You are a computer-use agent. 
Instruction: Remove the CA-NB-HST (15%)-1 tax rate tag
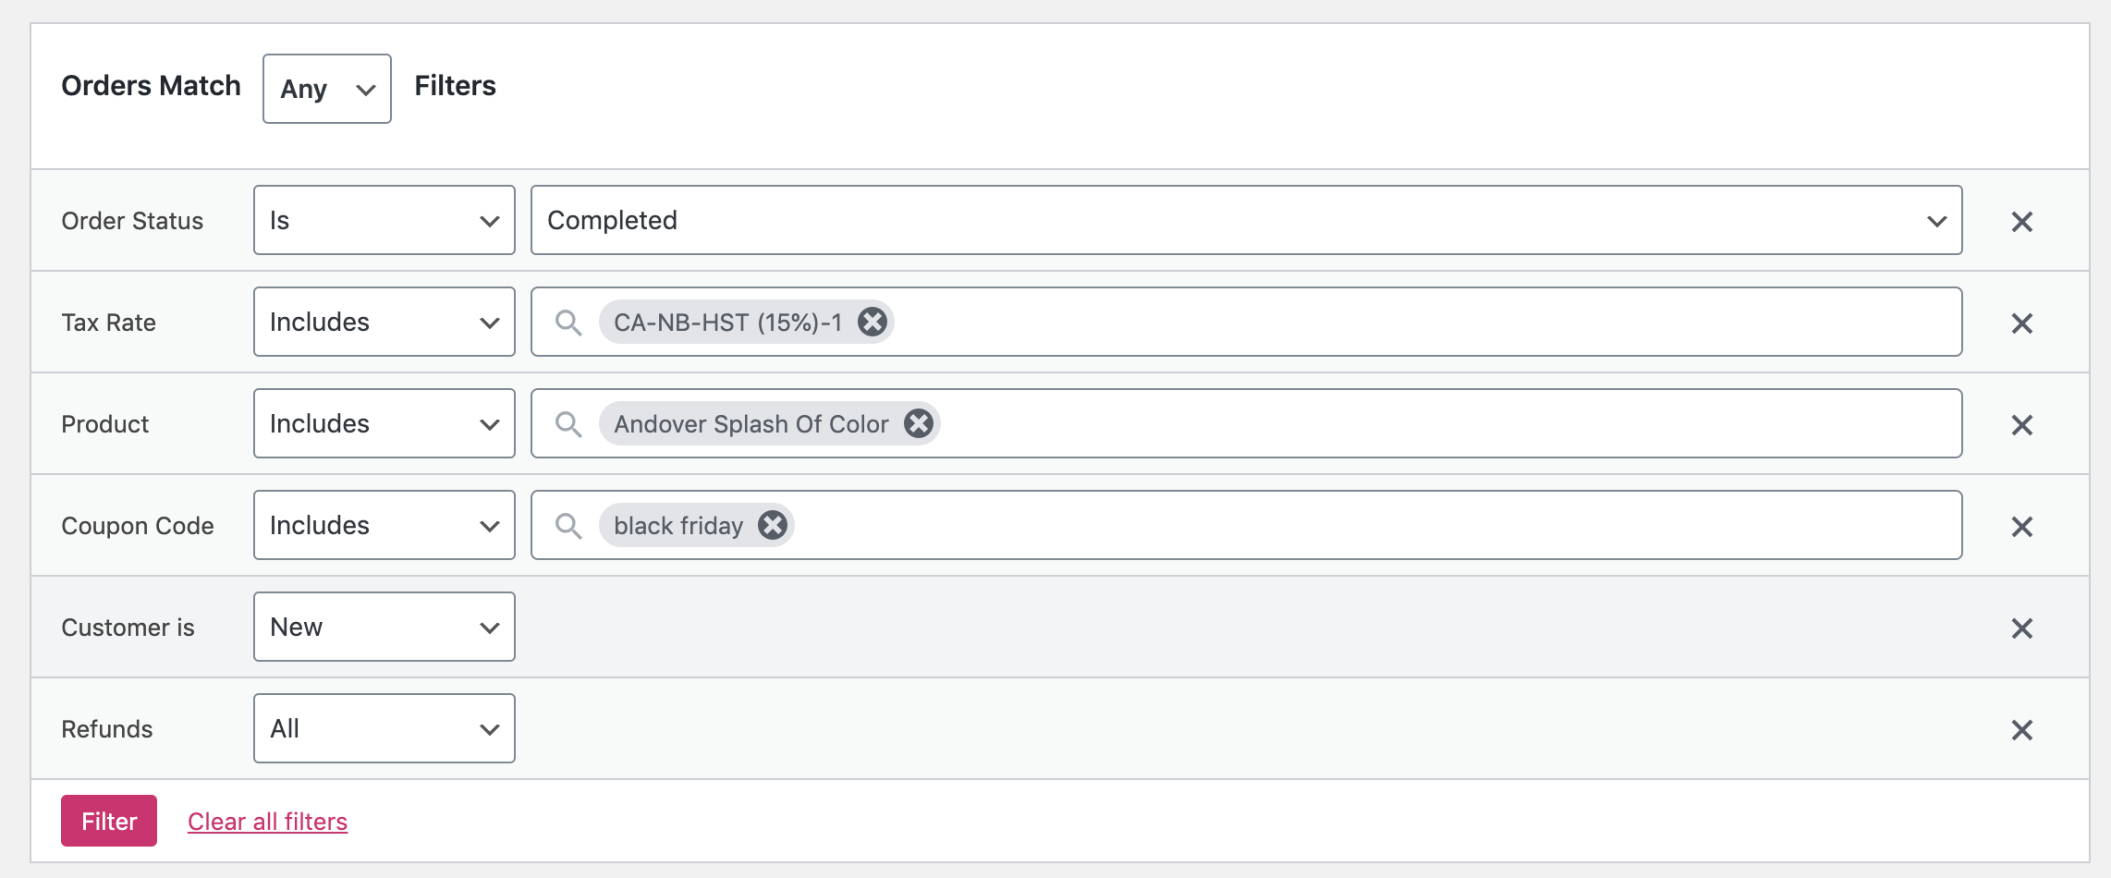pos(871,321)
